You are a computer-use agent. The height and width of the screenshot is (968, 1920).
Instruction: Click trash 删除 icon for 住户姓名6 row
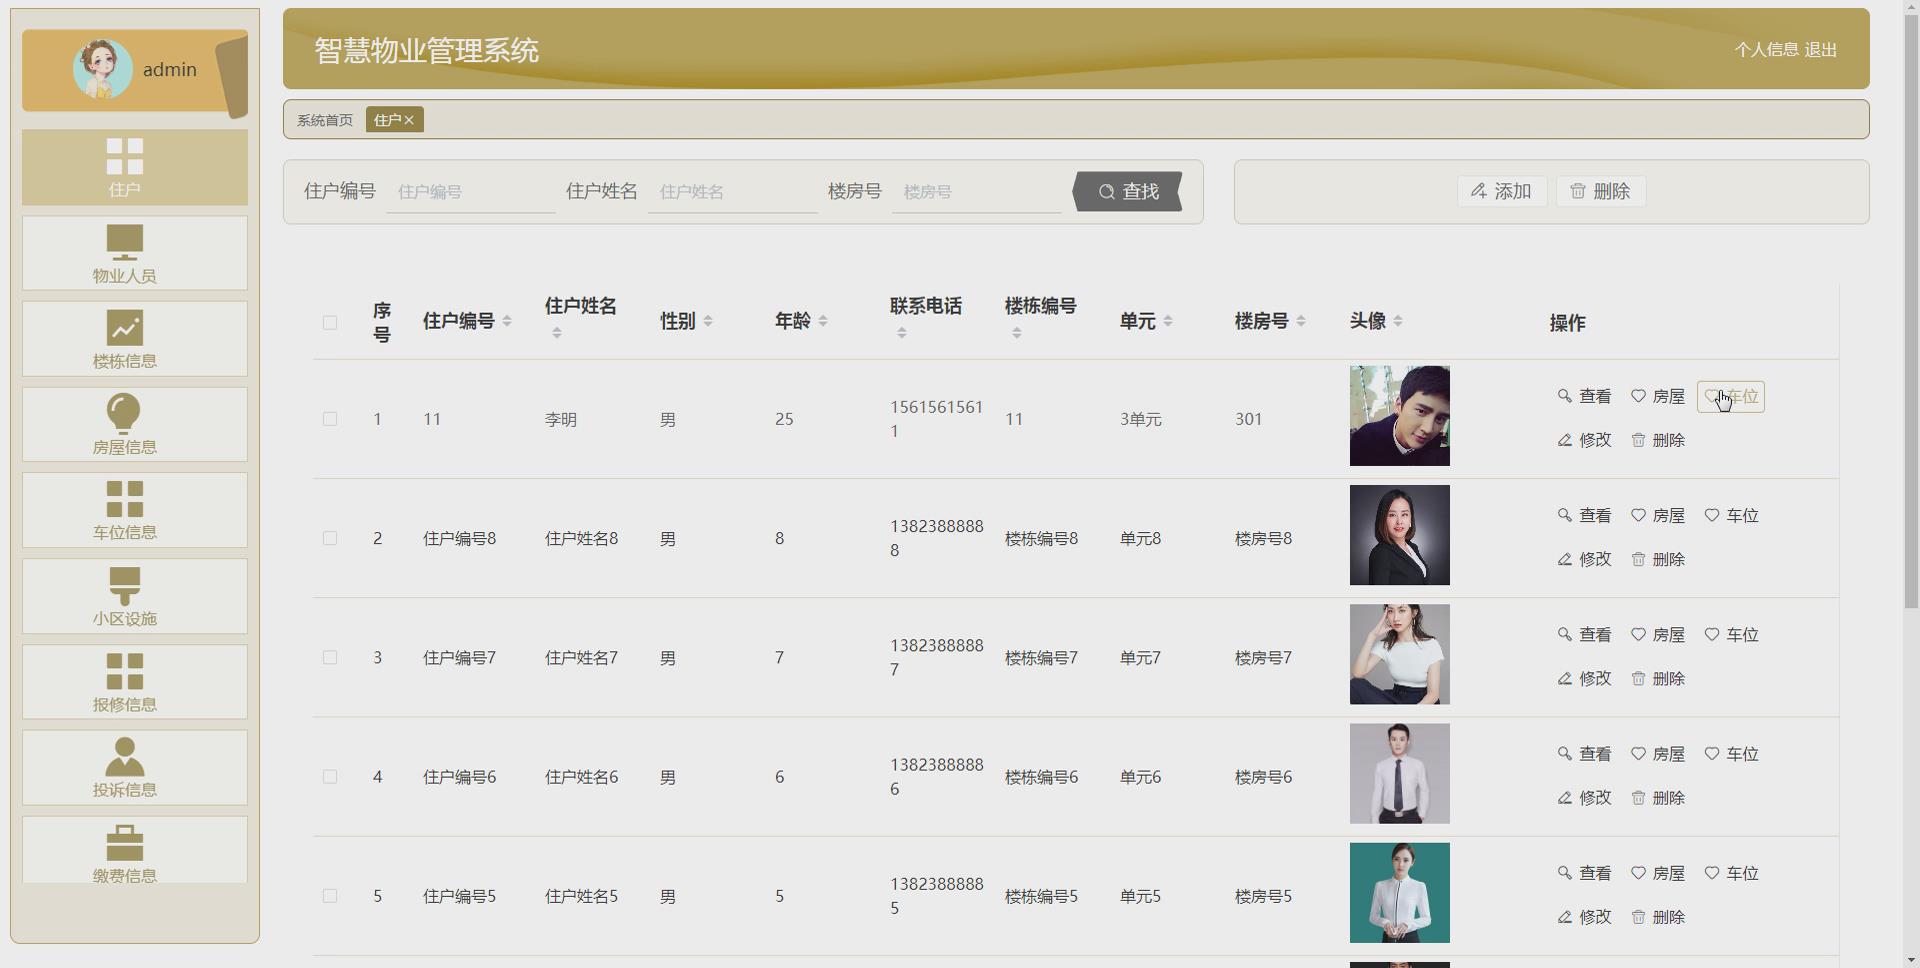tap(1638, 798)
